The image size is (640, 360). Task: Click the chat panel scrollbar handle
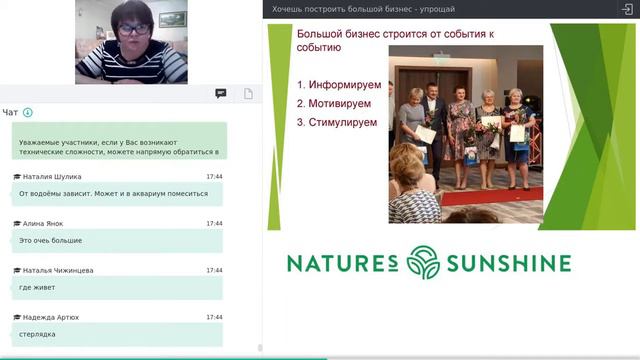[x=260, y=348]
